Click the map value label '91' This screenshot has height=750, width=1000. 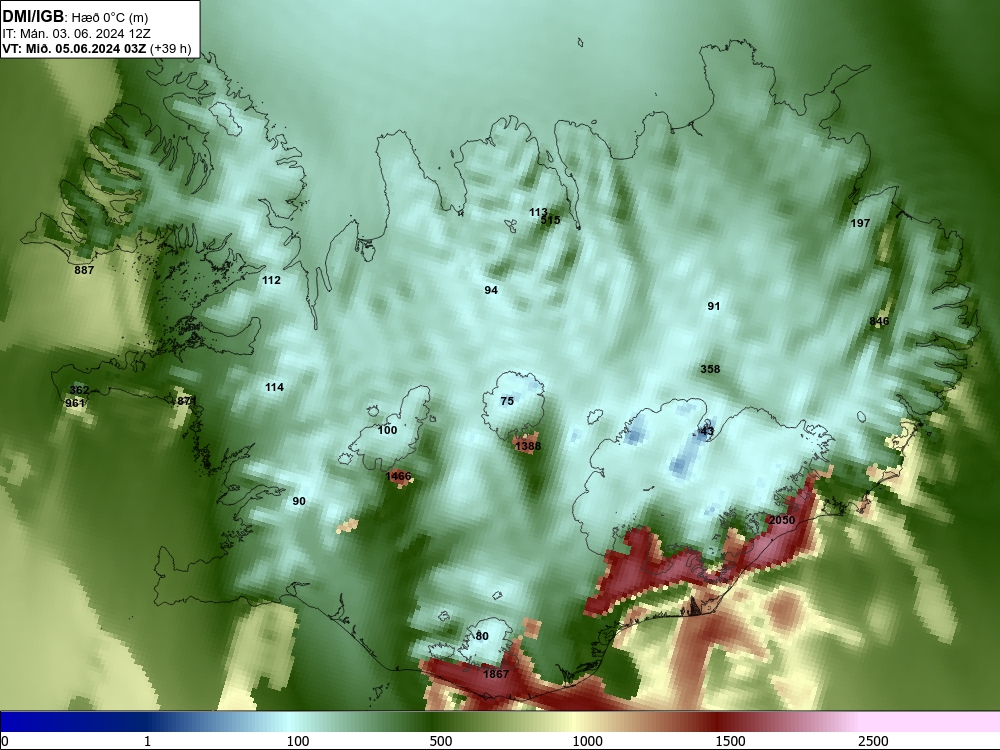pyautogui.click(x=714, y=306)
